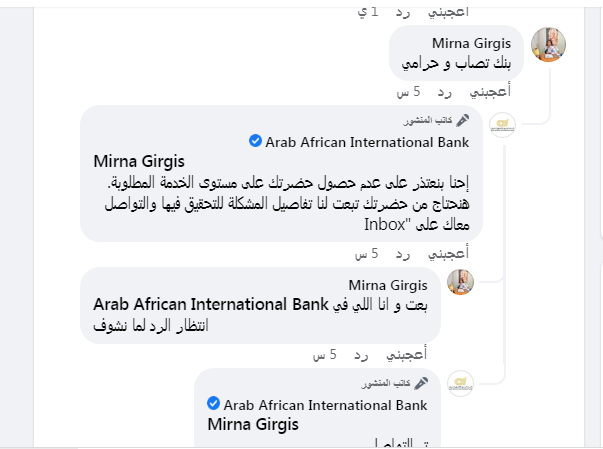
Task: Click the verified badge in the bottom bank reply
Action: point(213,404)
